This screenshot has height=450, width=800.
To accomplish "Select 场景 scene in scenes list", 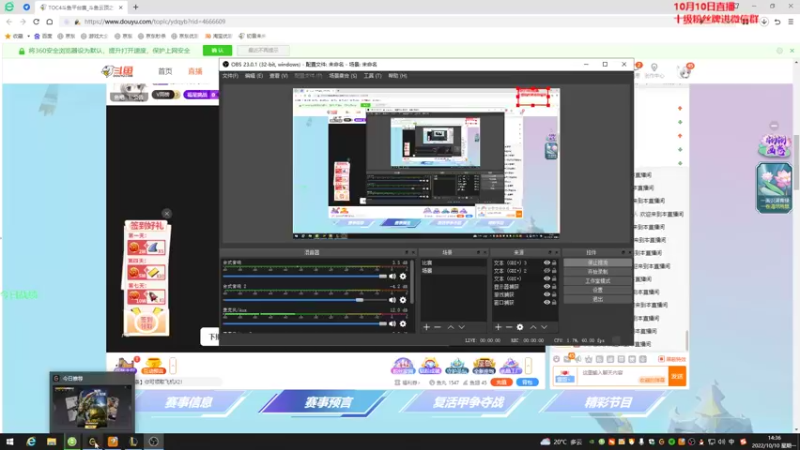I will coord(453,270).
